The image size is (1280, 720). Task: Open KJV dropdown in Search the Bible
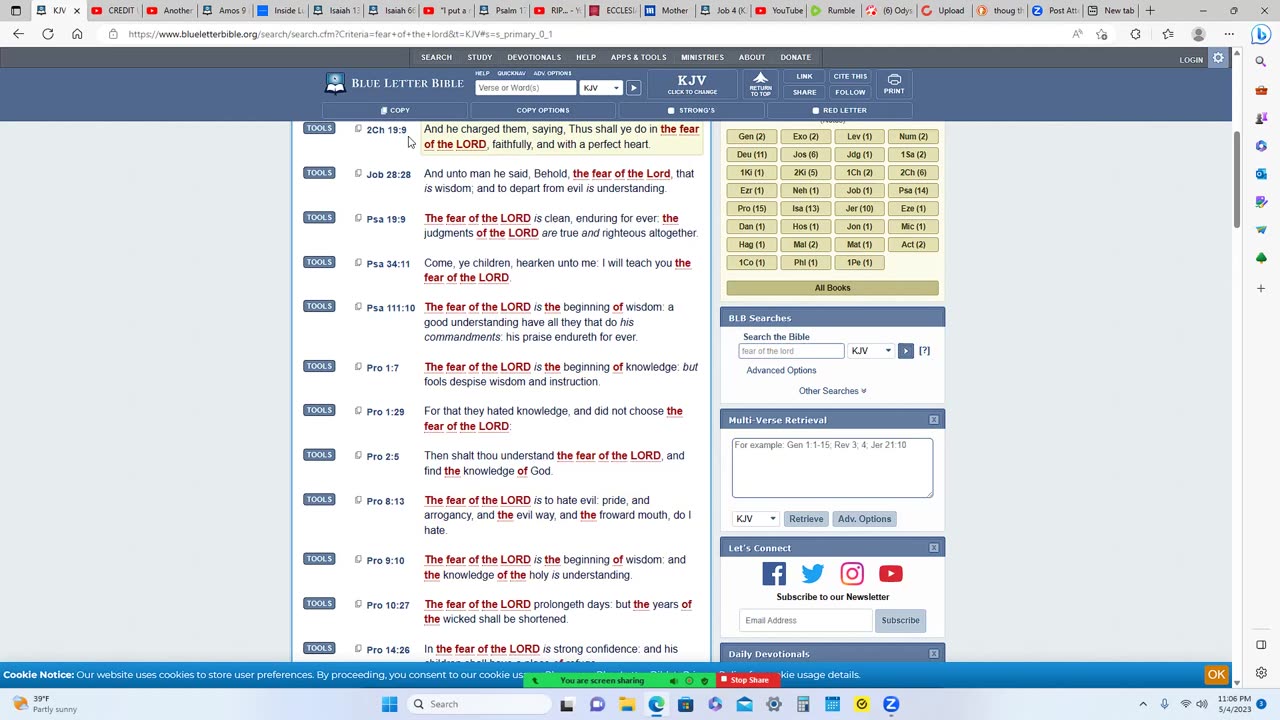871,351
